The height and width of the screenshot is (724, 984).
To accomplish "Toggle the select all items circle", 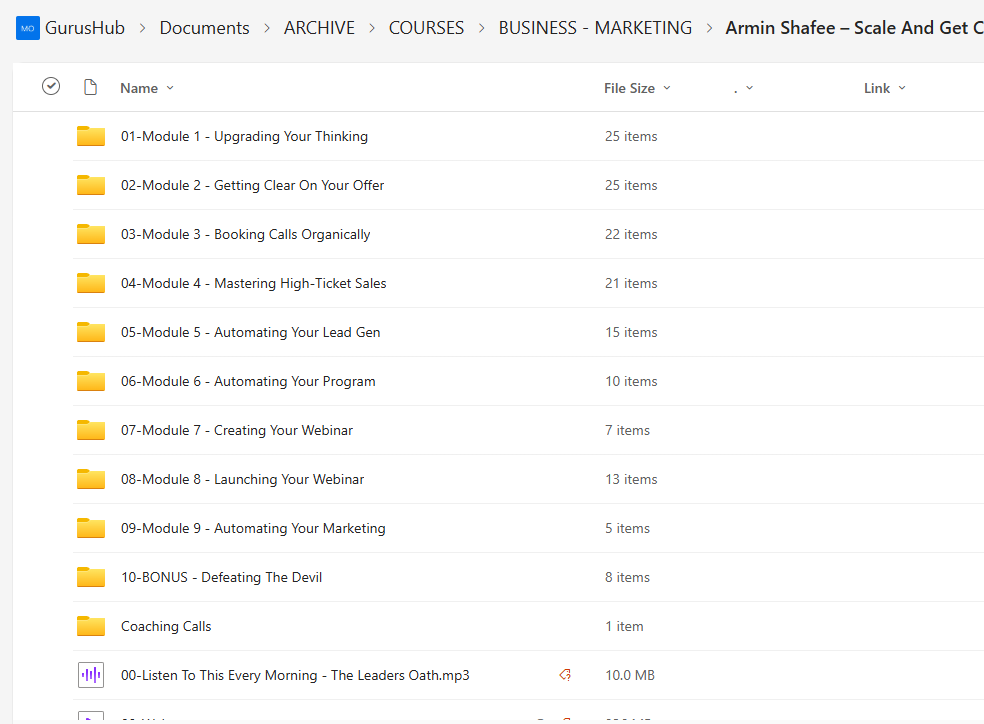I will pyautogui.click(x=51, y=87).
